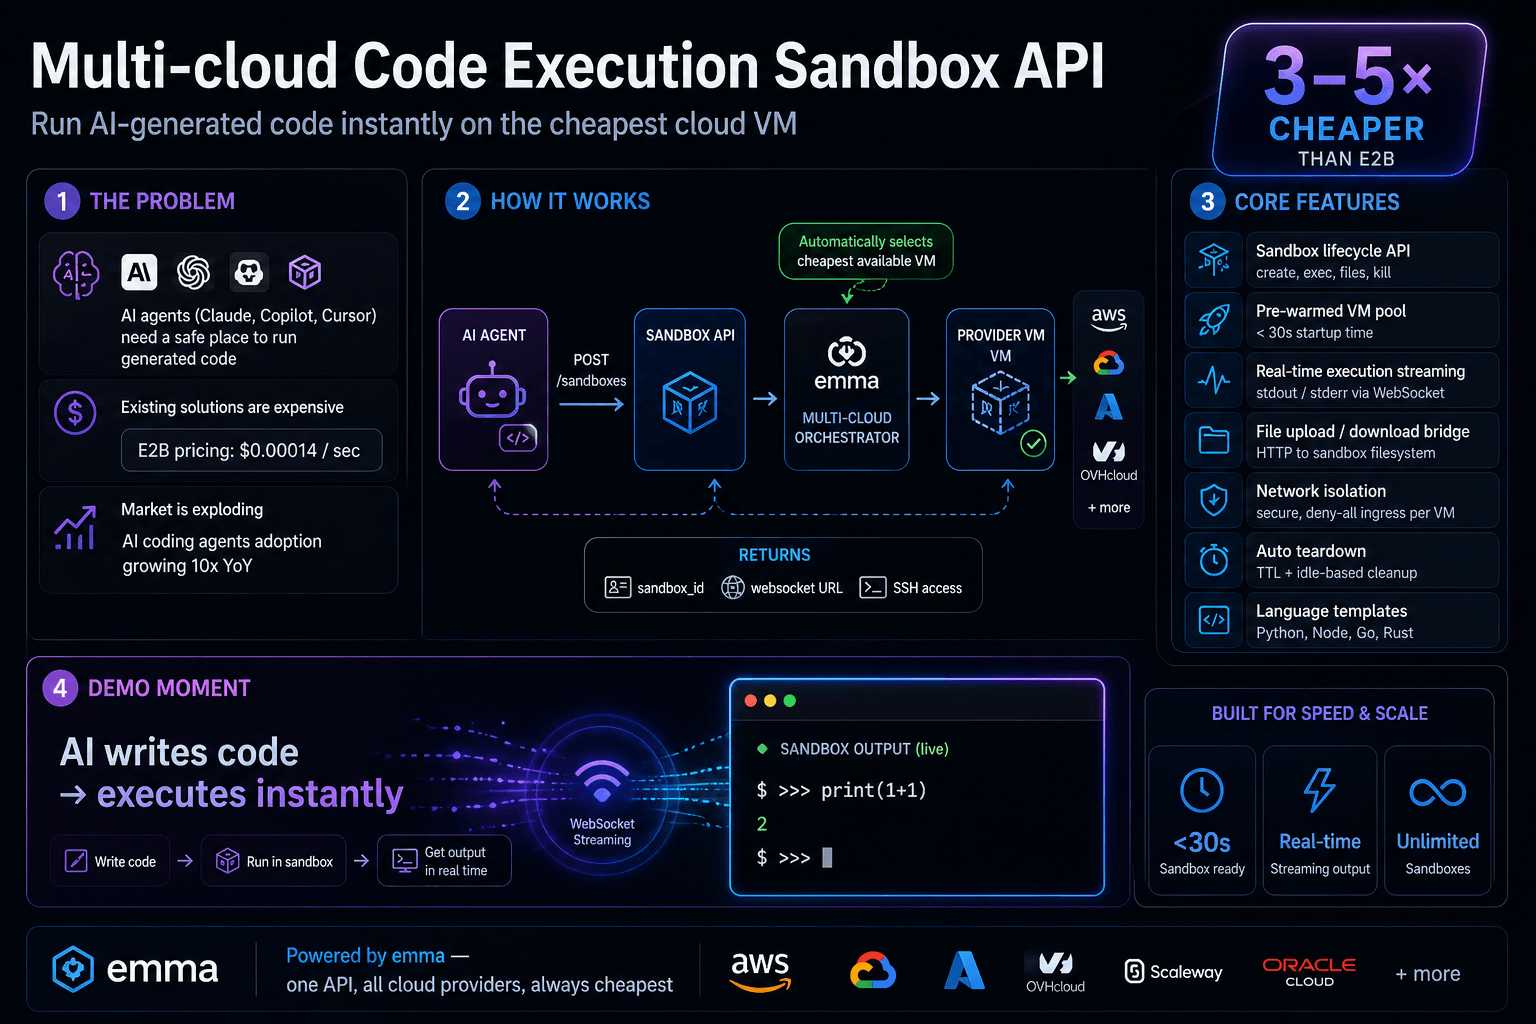Viewport: 1536px width, 1024px height.
Task: Click the print(1+1) command line
Action: pyautogui.click(x=842, y=790)
